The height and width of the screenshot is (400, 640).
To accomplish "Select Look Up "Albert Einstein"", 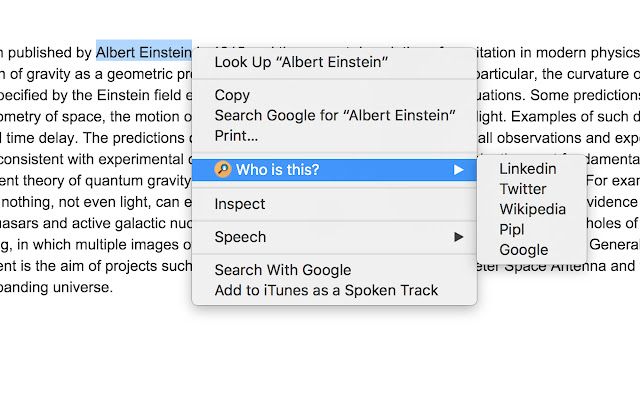I will [301, 63].
